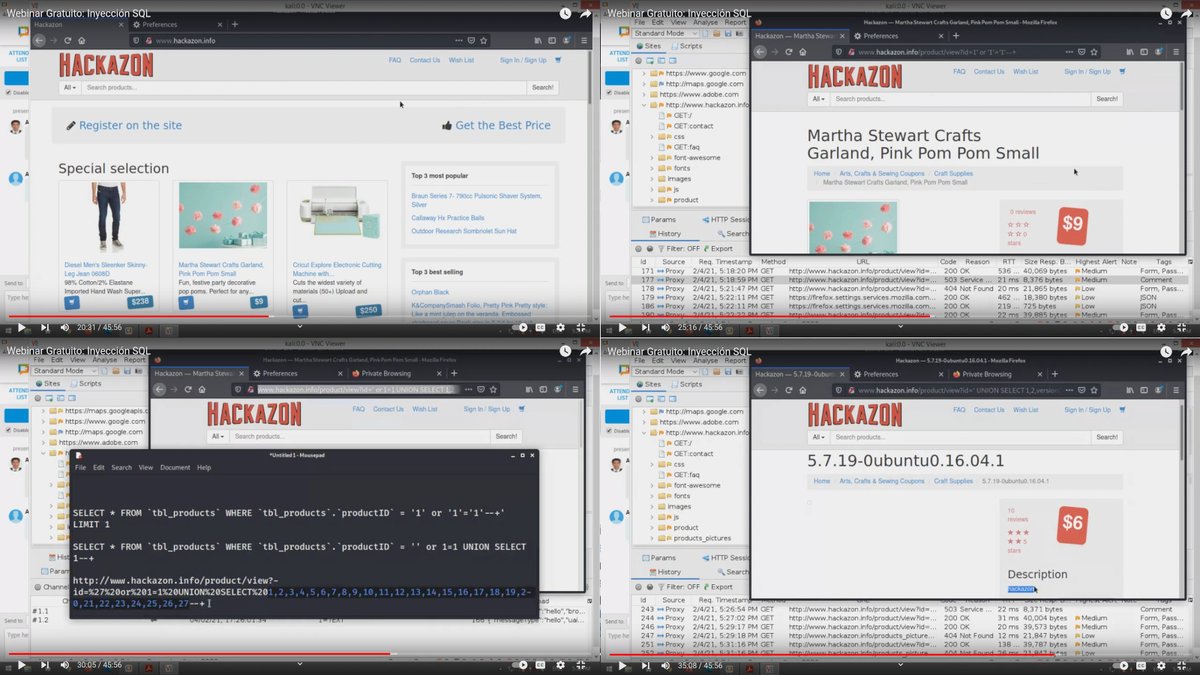The width and height of the screenshot is (1200, 675).
Task: Switch to Scripts tab in 25:16 frame
Action: [x=686, y=46]
